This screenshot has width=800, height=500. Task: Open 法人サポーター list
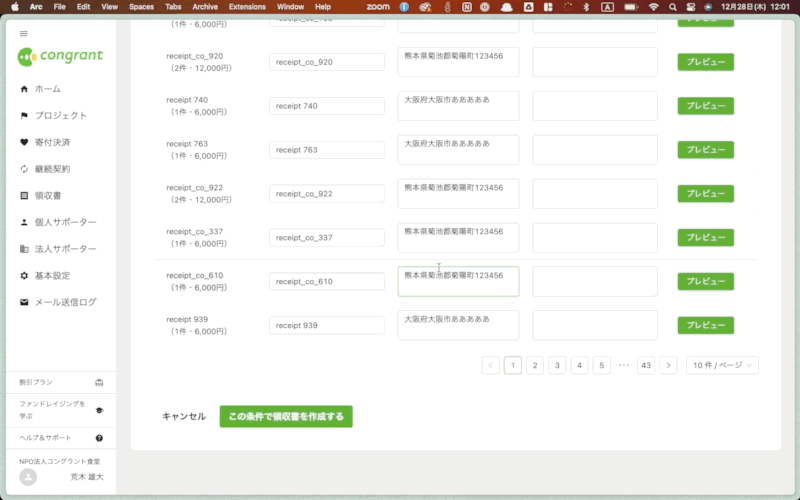tap(65, 248)
